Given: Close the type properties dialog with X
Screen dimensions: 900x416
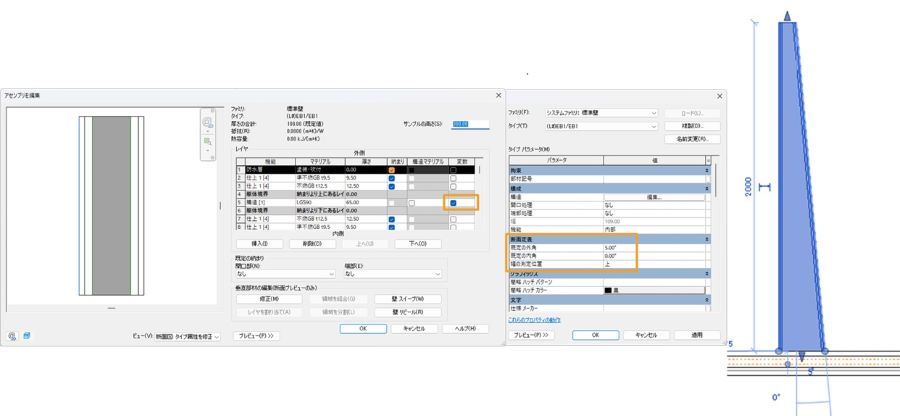Looking at the screenshot, I should tap(719, 96).
